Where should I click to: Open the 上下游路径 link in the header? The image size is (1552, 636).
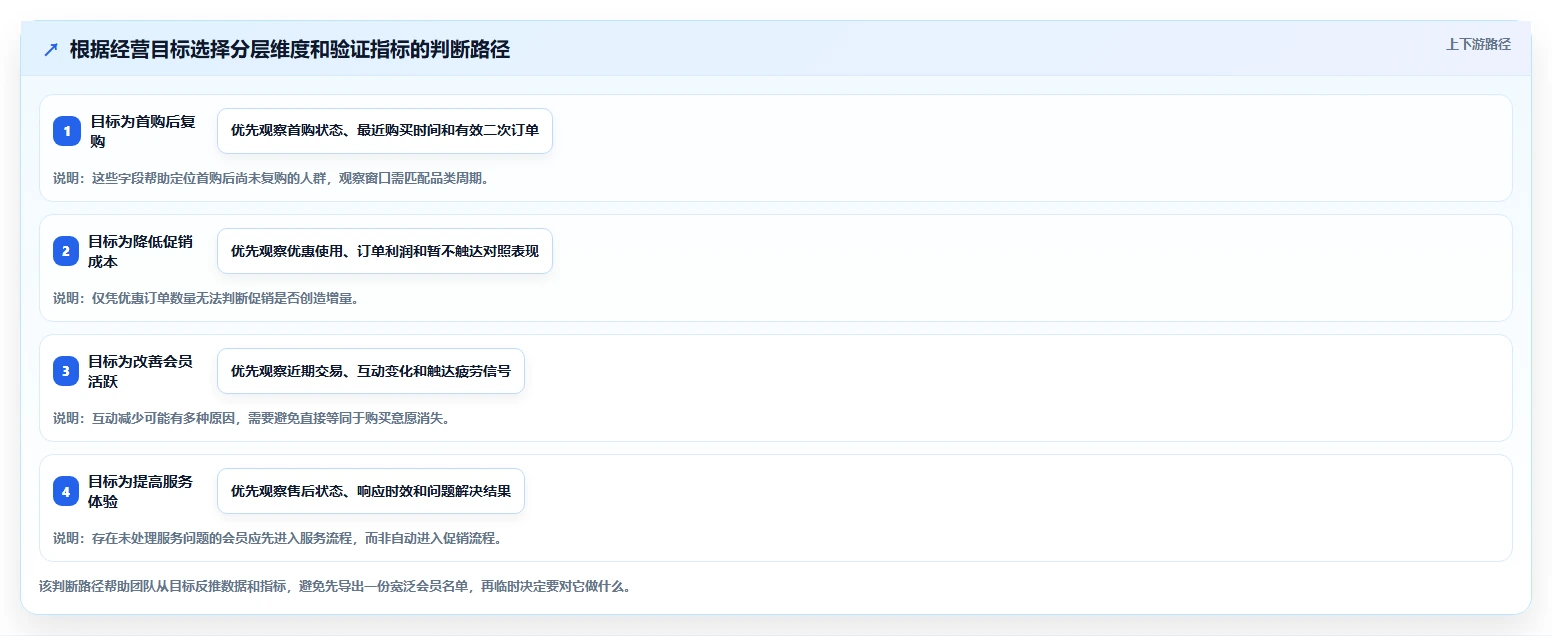coord(1478,44)
